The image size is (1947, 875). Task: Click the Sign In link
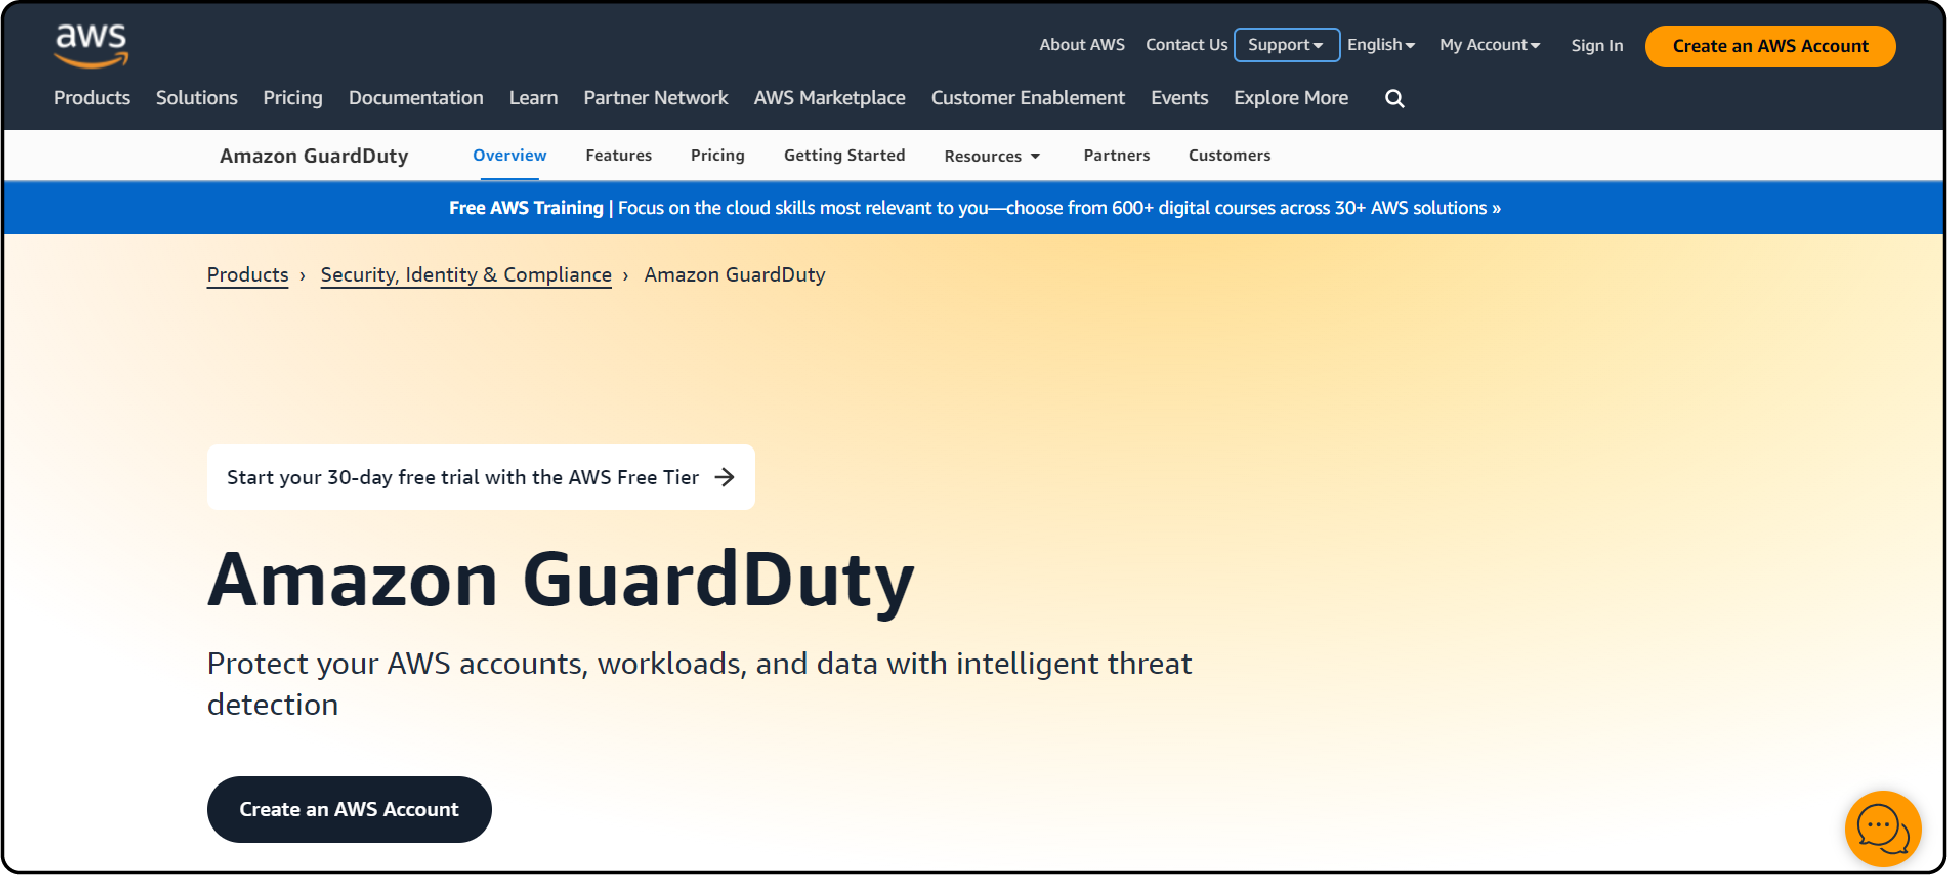click(1597, 46)
